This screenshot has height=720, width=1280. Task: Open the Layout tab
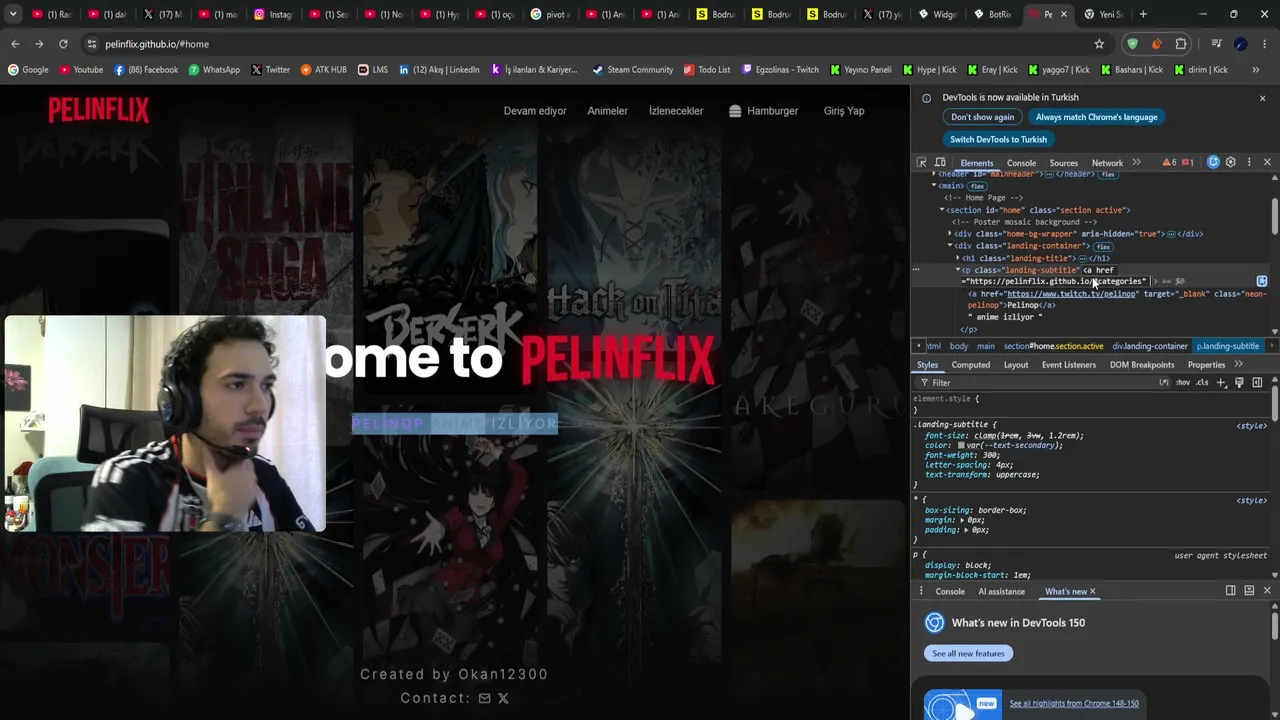[1016, 365]
